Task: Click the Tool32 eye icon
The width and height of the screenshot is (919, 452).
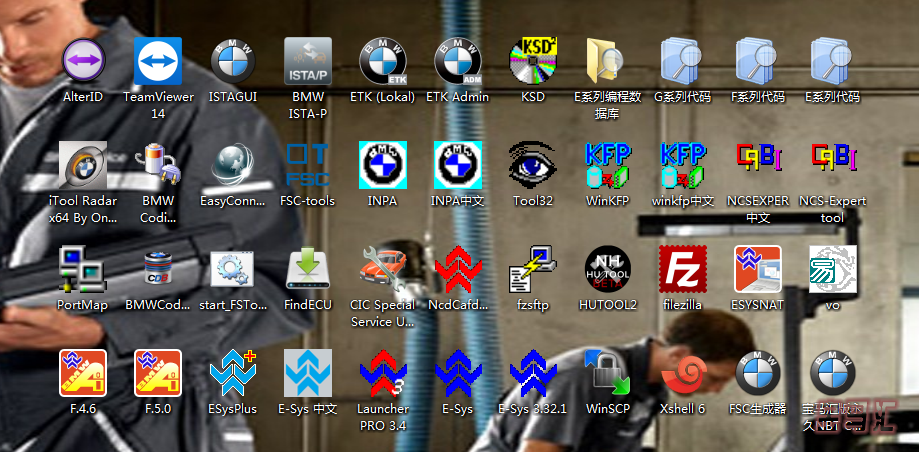Action: coord(533,165)
